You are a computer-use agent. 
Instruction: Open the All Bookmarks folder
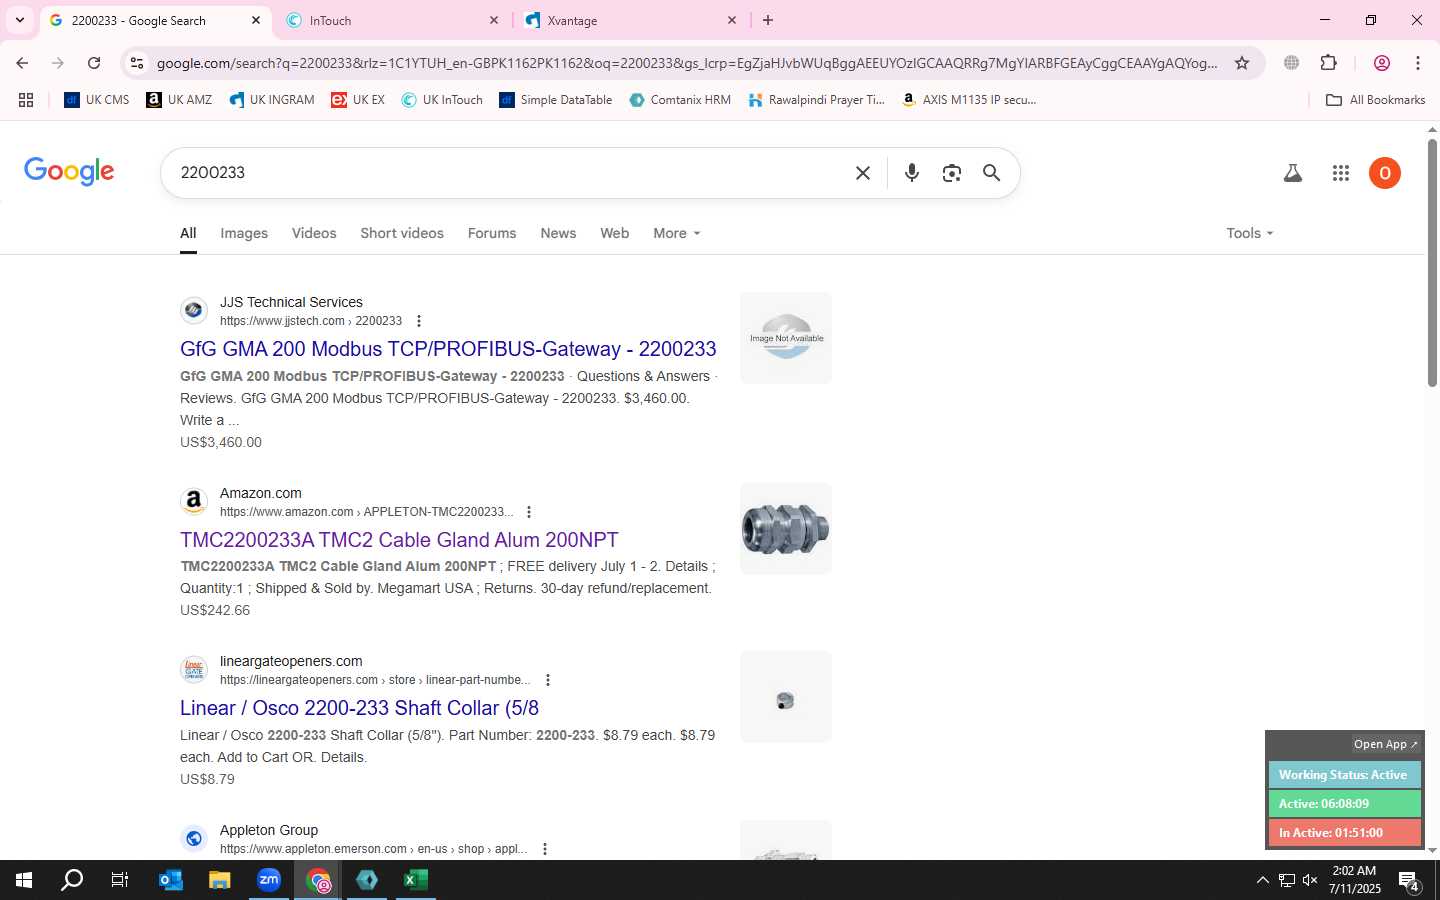[x=1375, y=100]
